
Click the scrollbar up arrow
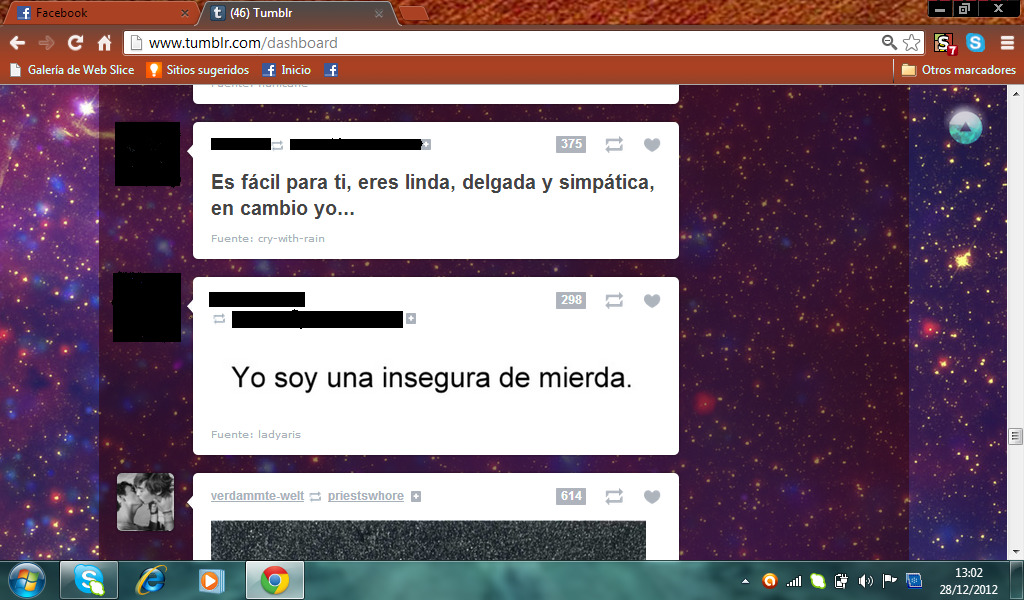1016,94
